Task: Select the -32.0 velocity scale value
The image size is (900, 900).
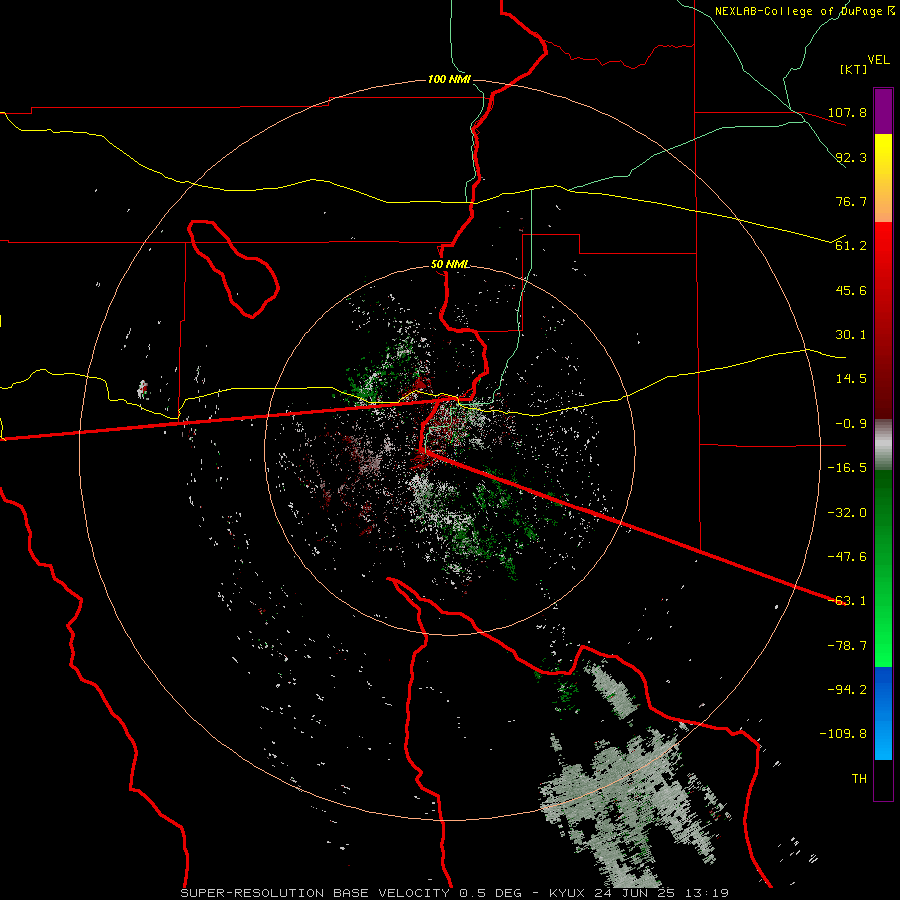Action: tap(847, 513)
